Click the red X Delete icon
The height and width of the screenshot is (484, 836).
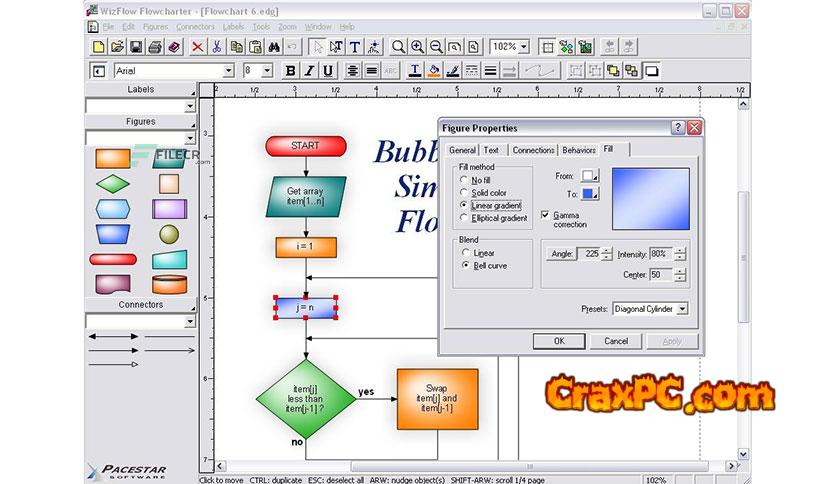click(x=197, y=47)
